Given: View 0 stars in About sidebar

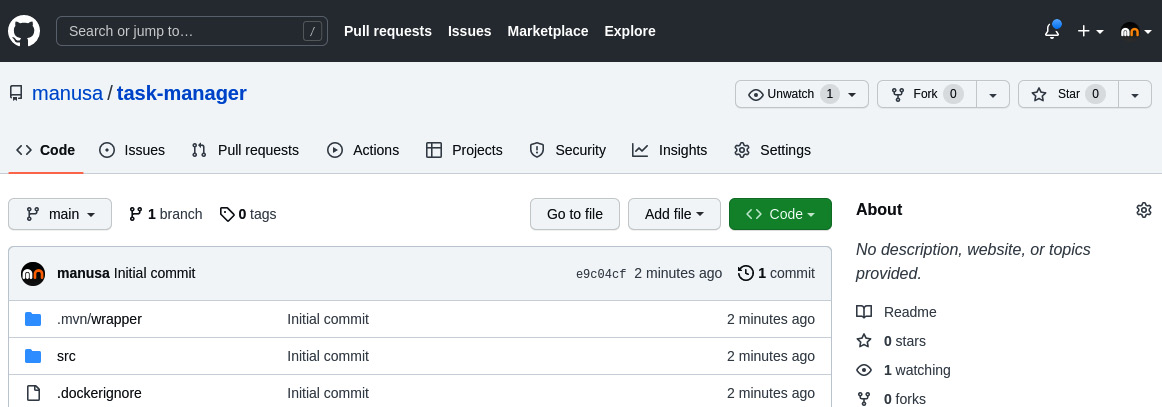Looking at the screenshot, I should point(891,341).
